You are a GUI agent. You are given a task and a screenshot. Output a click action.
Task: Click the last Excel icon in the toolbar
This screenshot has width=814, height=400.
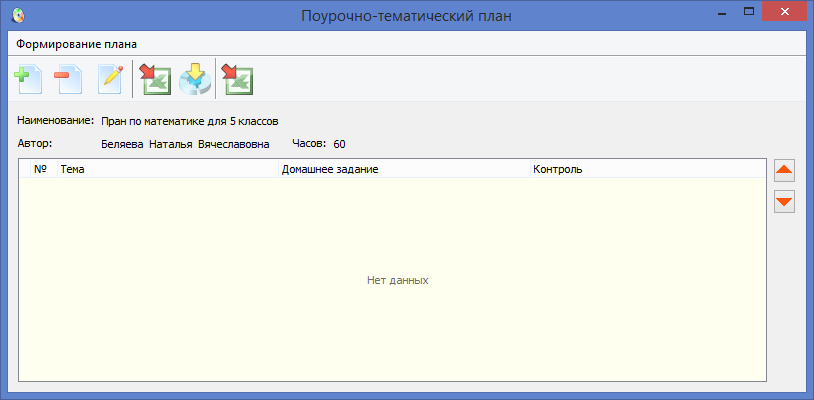(237, 79)
